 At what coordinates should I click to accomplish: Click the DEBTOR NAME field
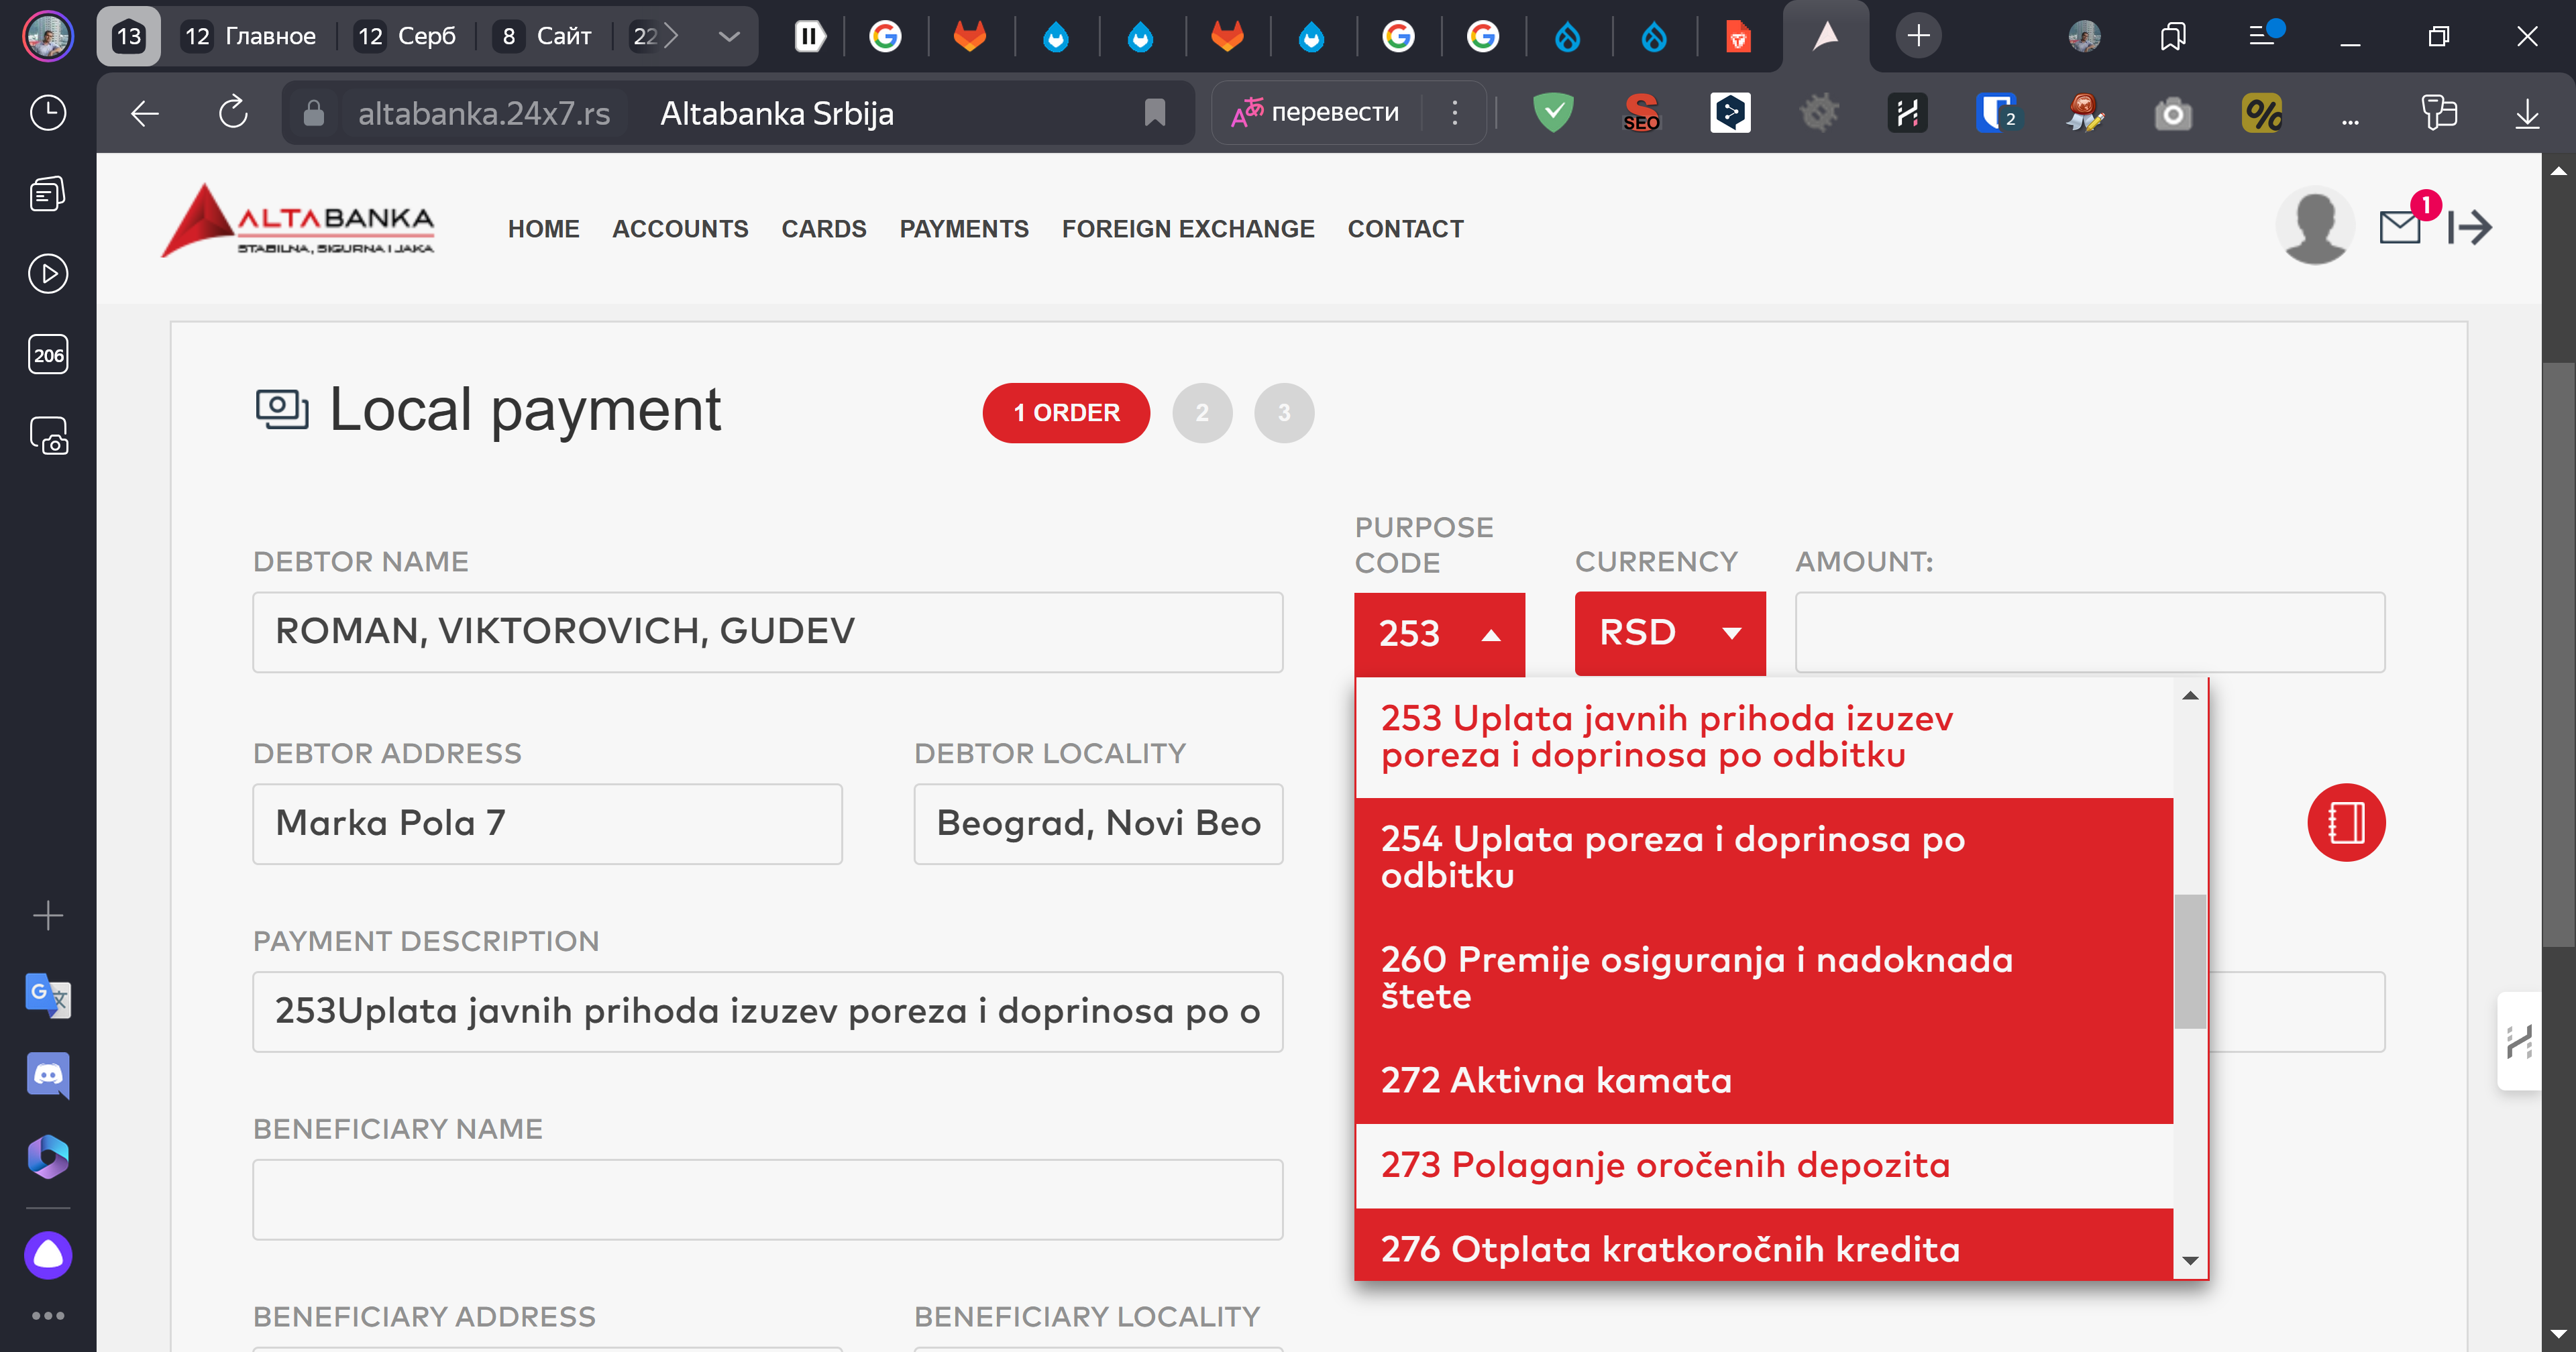[767, 632]
